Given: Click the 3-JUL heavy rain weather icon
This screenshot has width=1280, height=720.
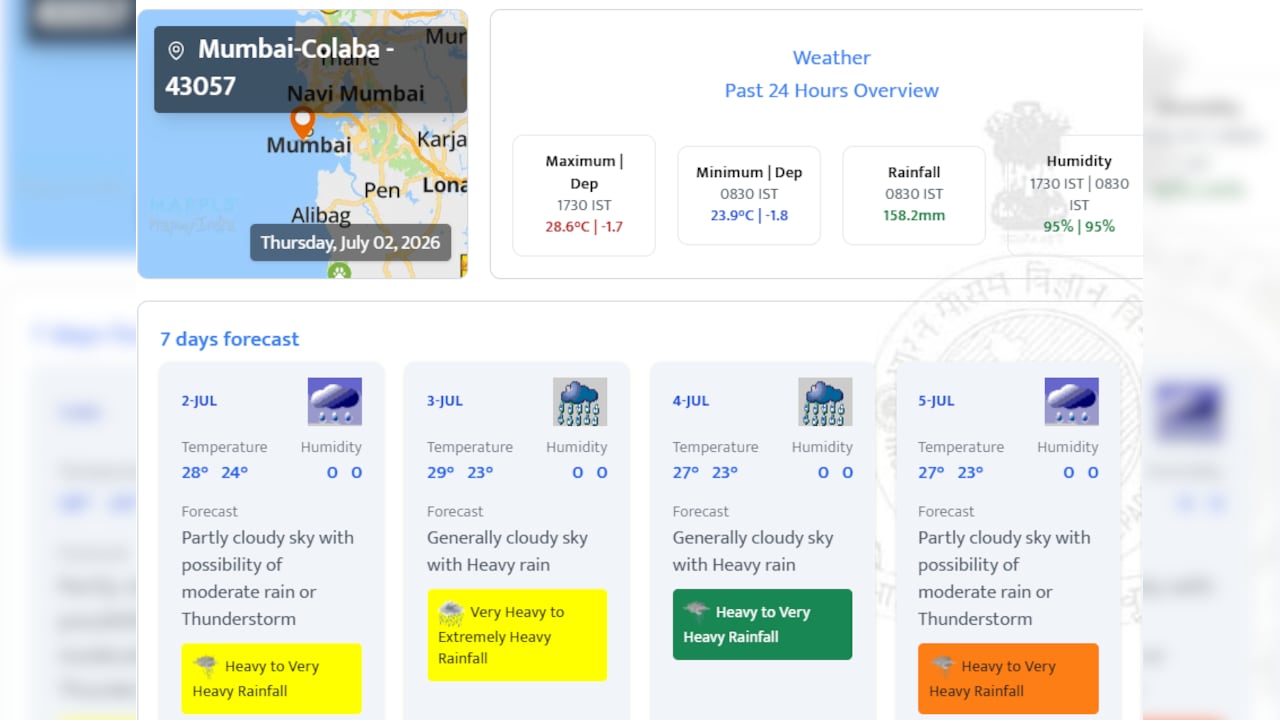Looking at the screenshot, I should coord(580,401).
